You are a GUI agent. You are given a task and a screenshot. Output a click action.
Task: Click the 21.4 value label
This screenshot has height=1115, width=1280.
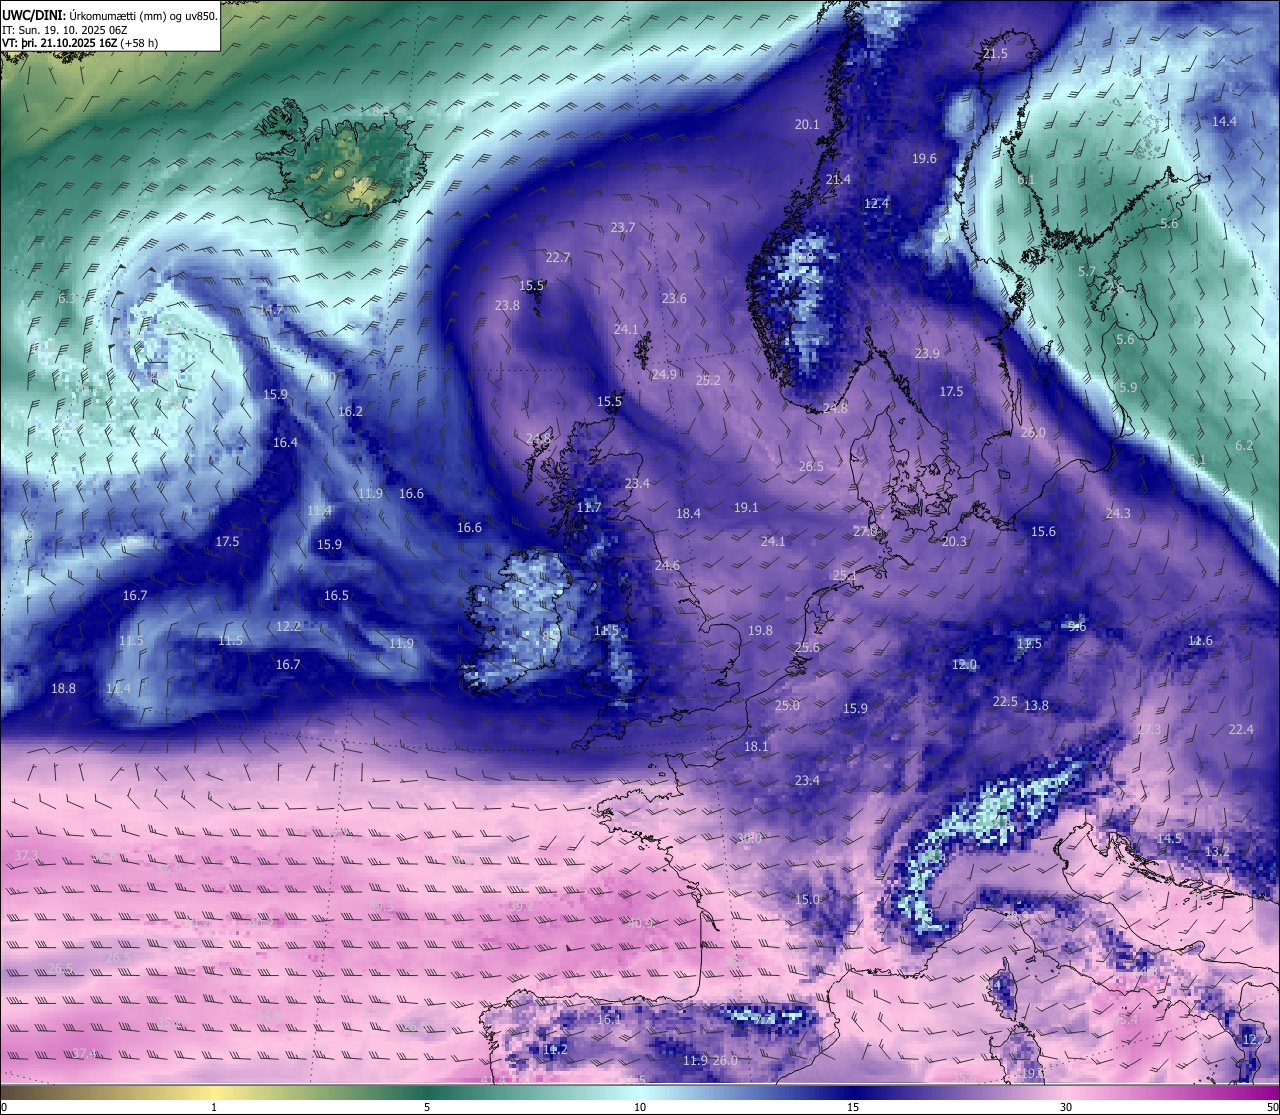(x=838, y=180)
